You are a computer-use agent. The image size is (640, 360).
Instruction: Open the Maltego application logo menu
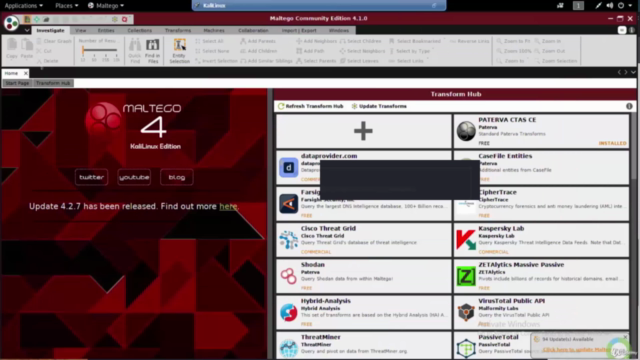click(x=11, y=23)
